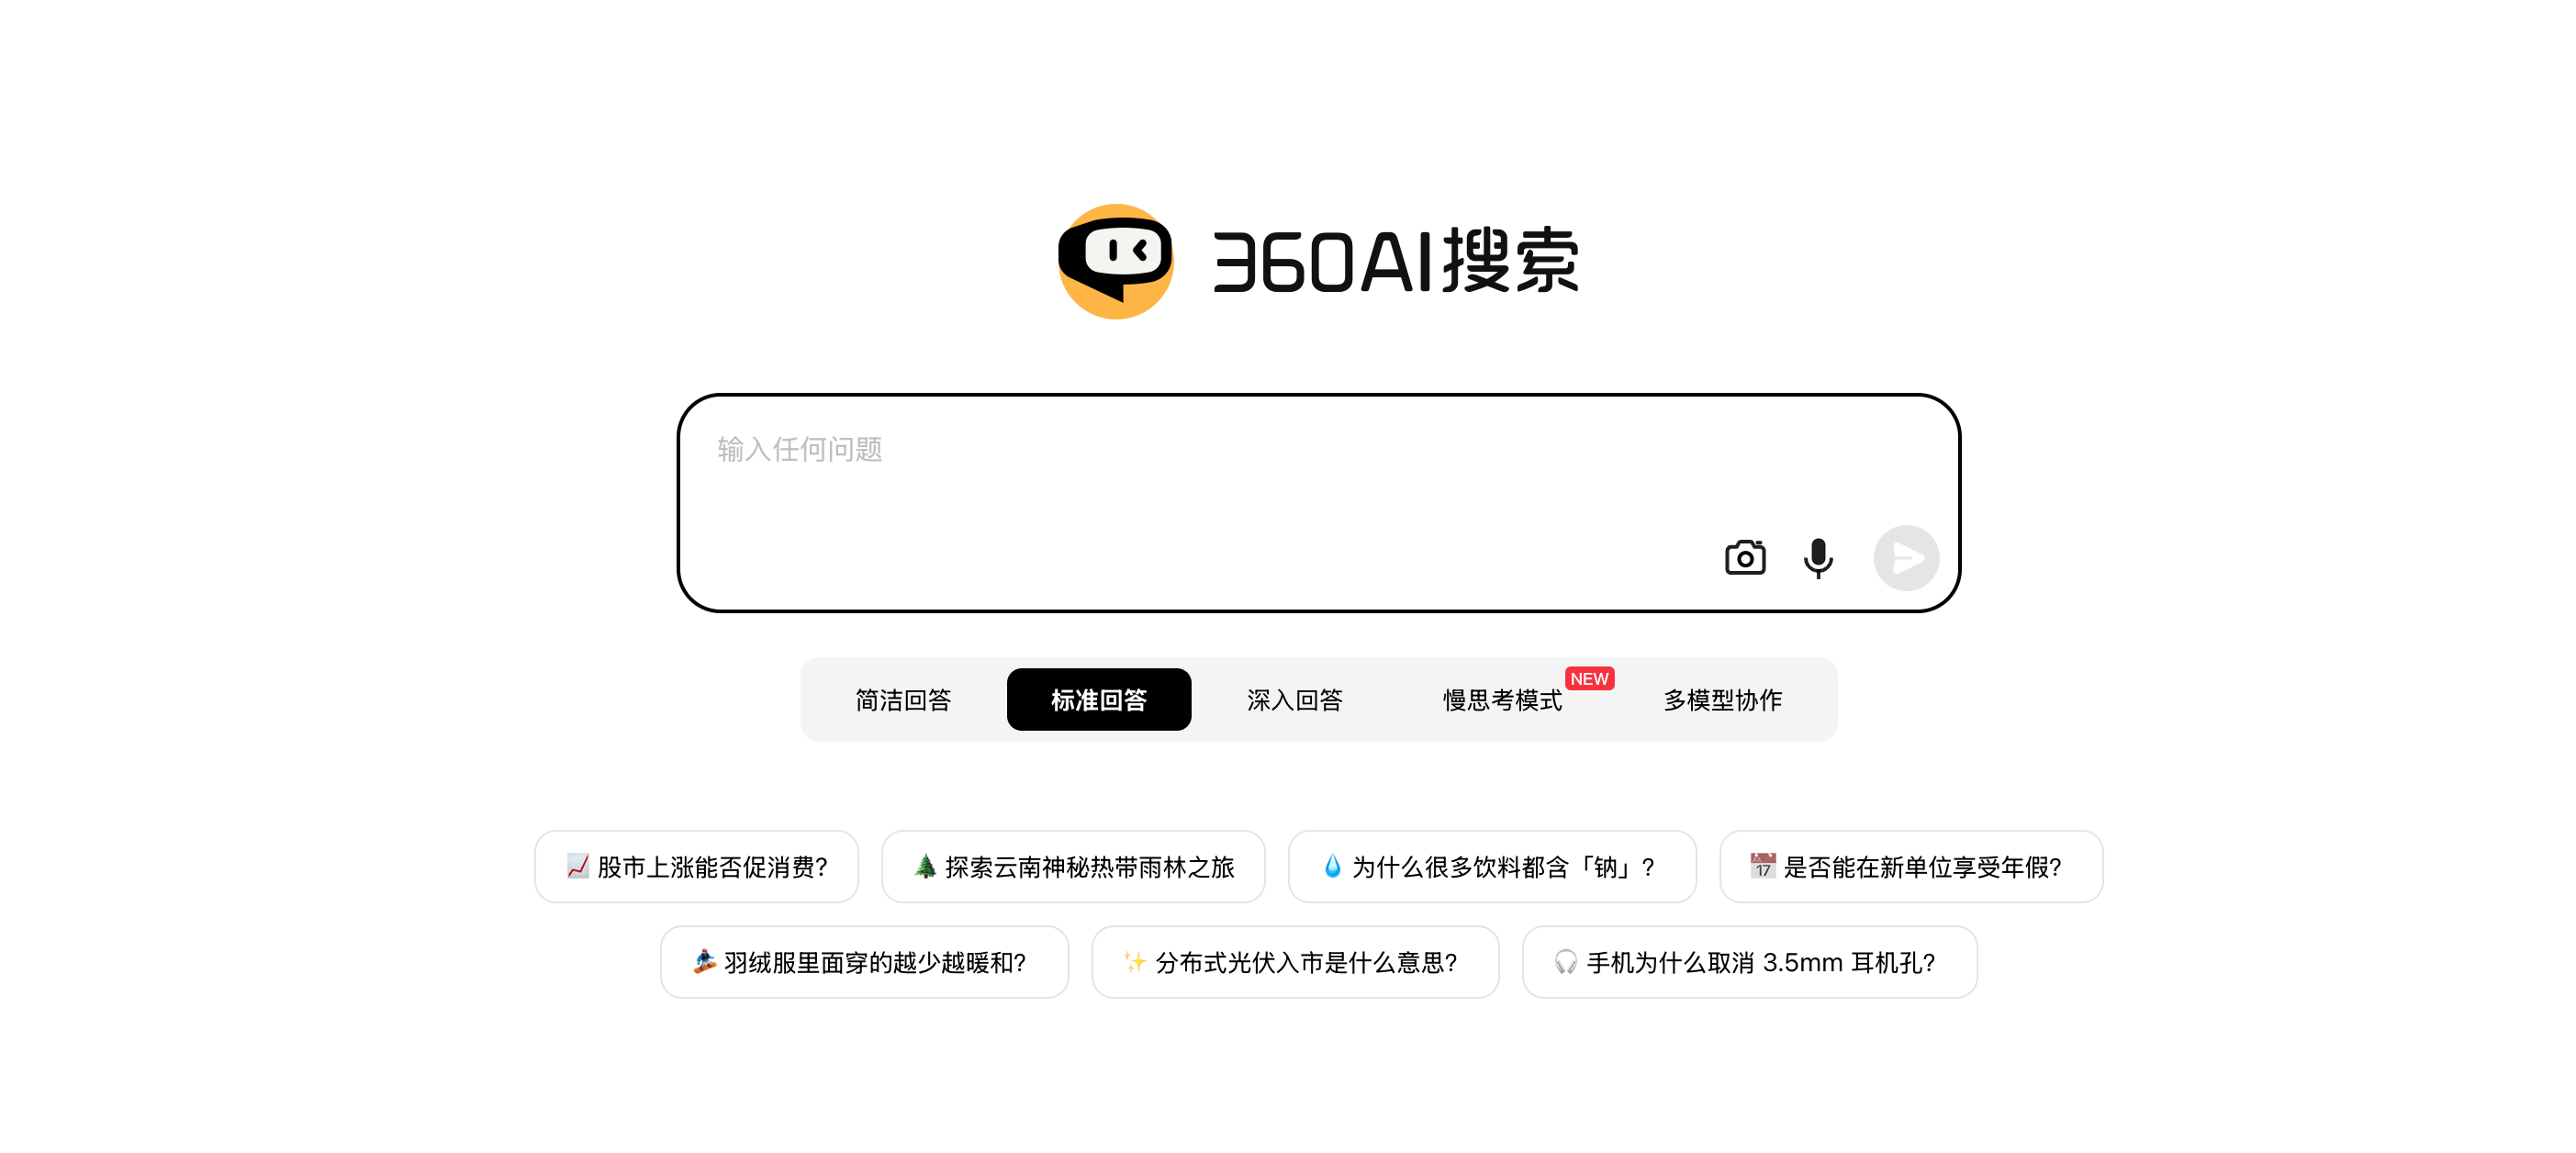Click the 360AI mascot logo
Viewport: 2576px width, 1153px height.
pos(1116,262)
